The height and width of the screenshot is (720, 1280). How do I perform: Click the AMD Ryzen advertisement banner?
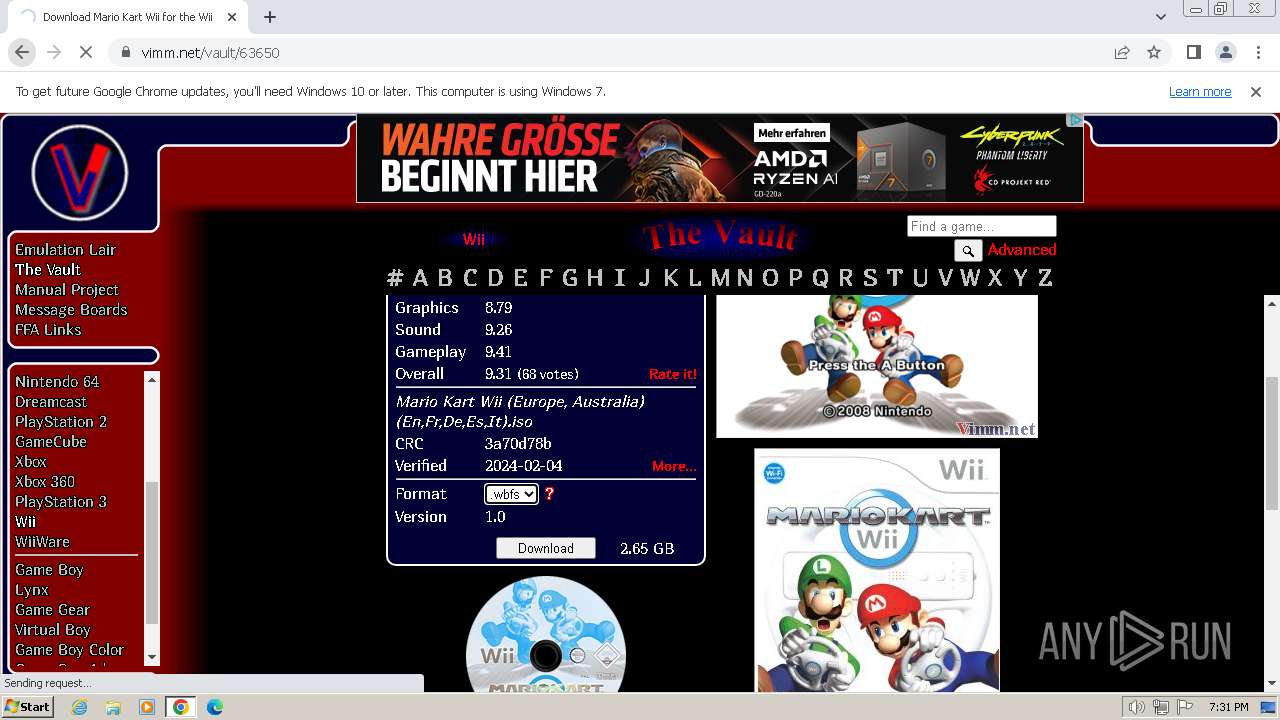point(720,158)
